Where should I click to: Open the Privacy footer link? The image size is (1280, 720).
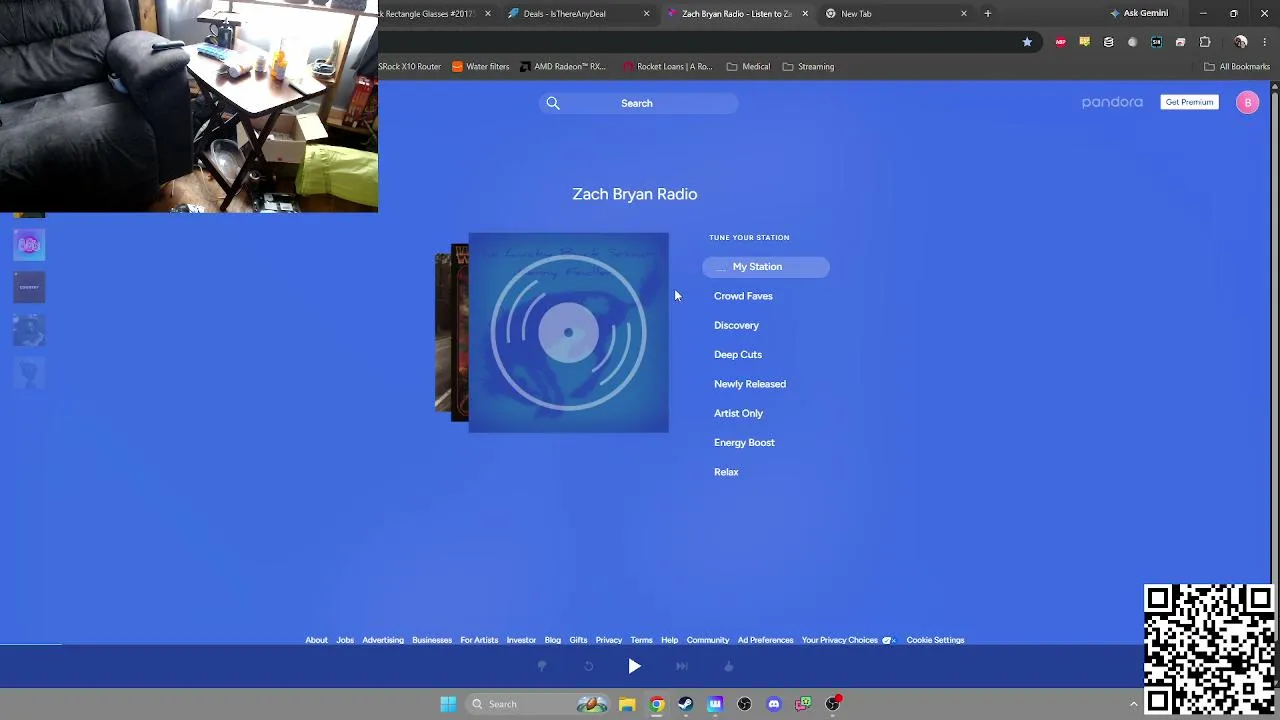(x=609, y=640)
